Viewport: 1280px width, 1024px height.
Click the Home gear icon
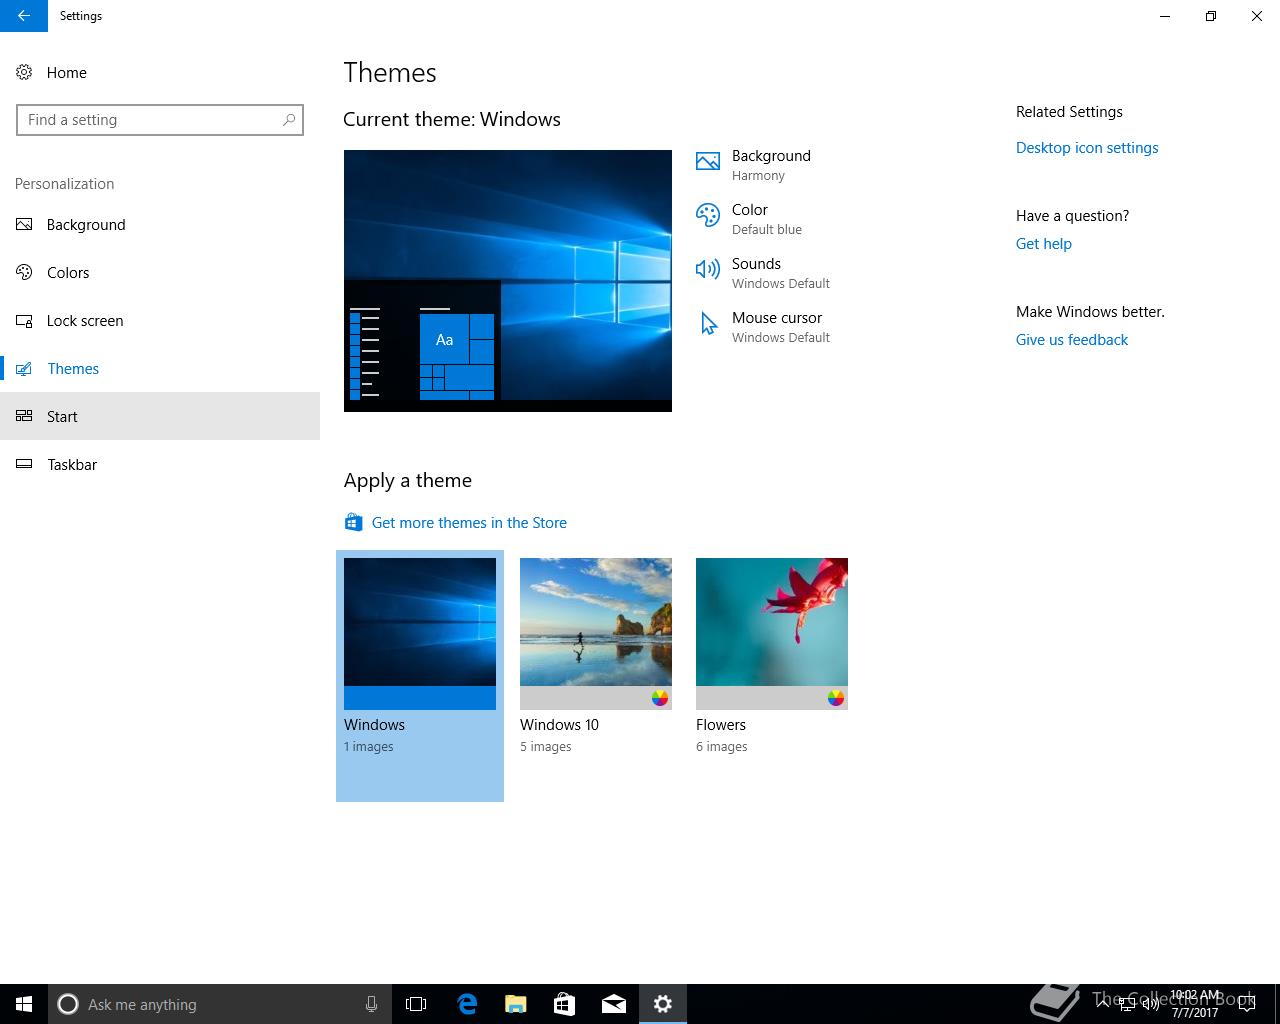25,72
